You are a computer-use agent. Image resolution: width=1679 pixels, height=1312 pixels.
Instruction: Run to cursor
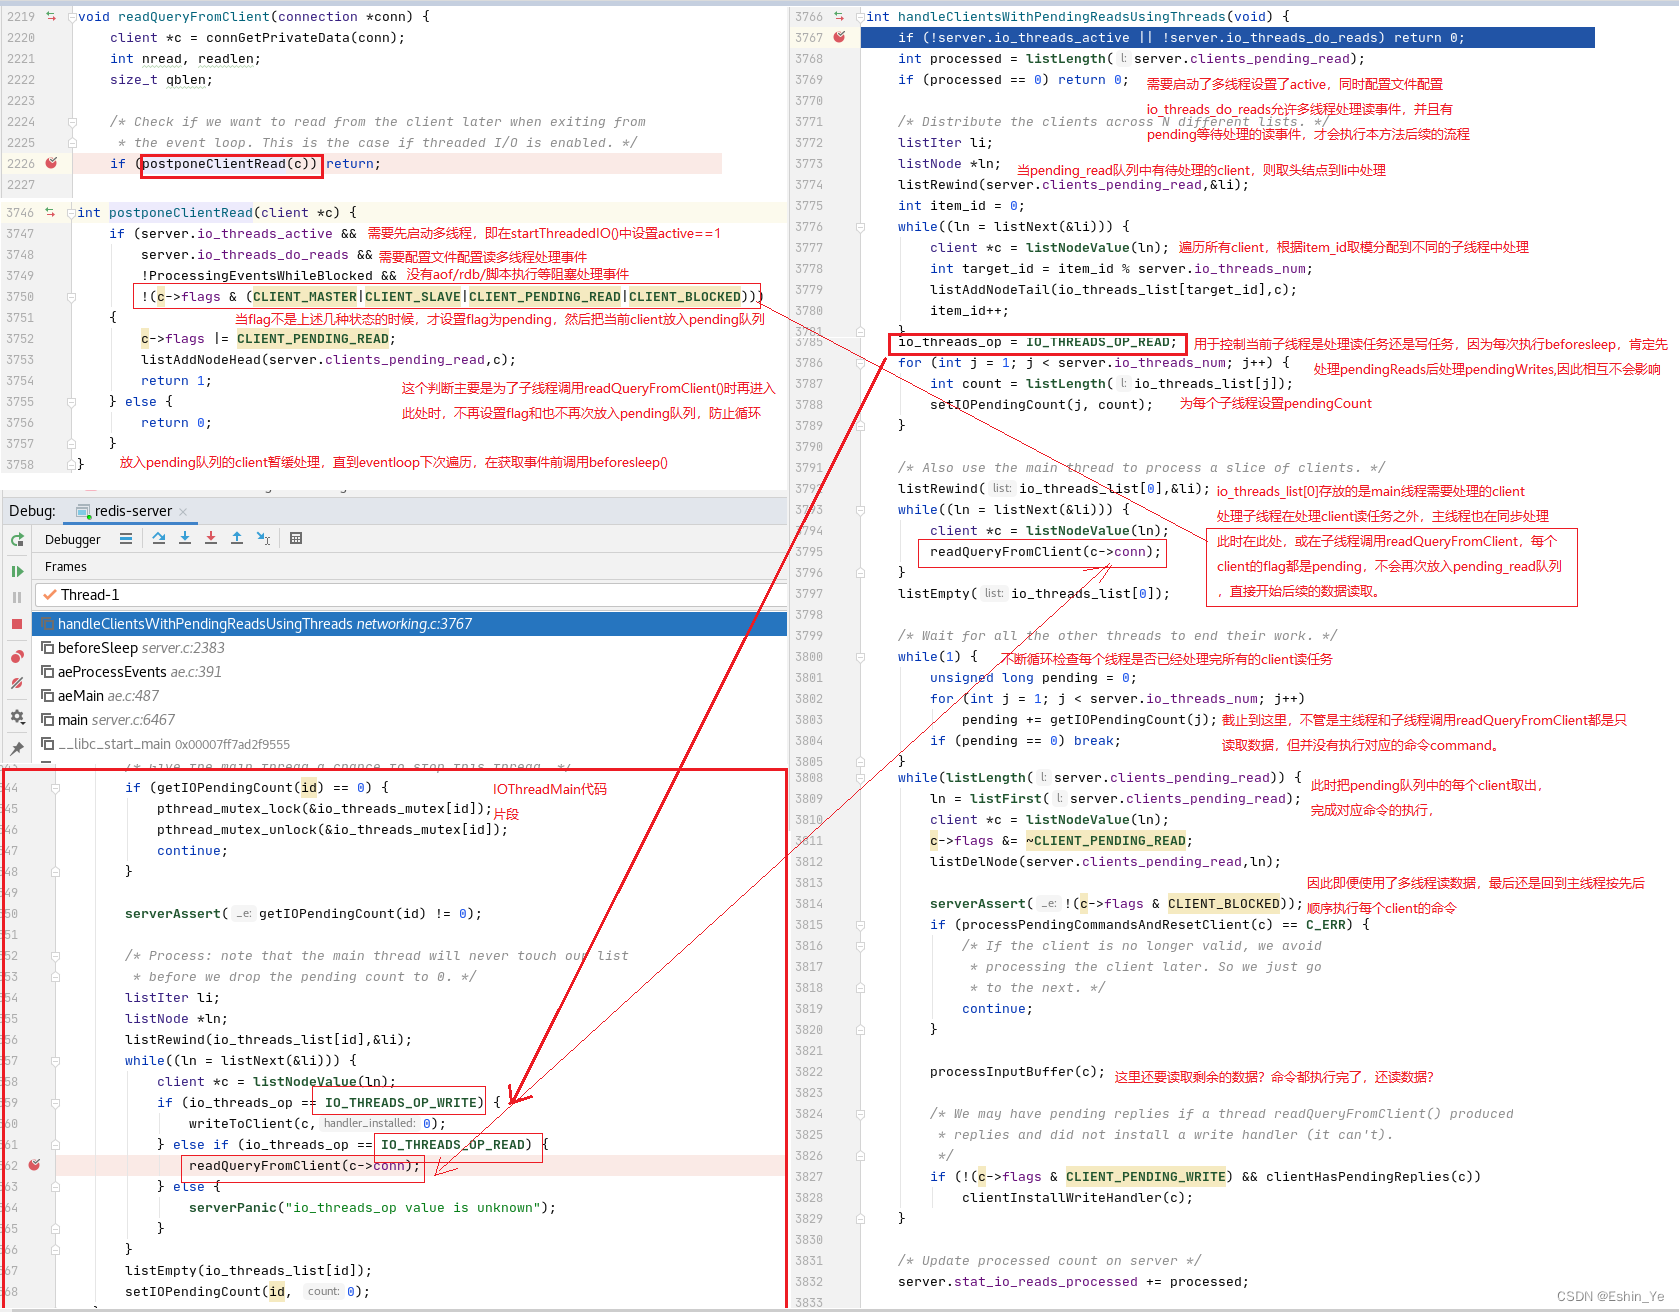coord(263,538)
